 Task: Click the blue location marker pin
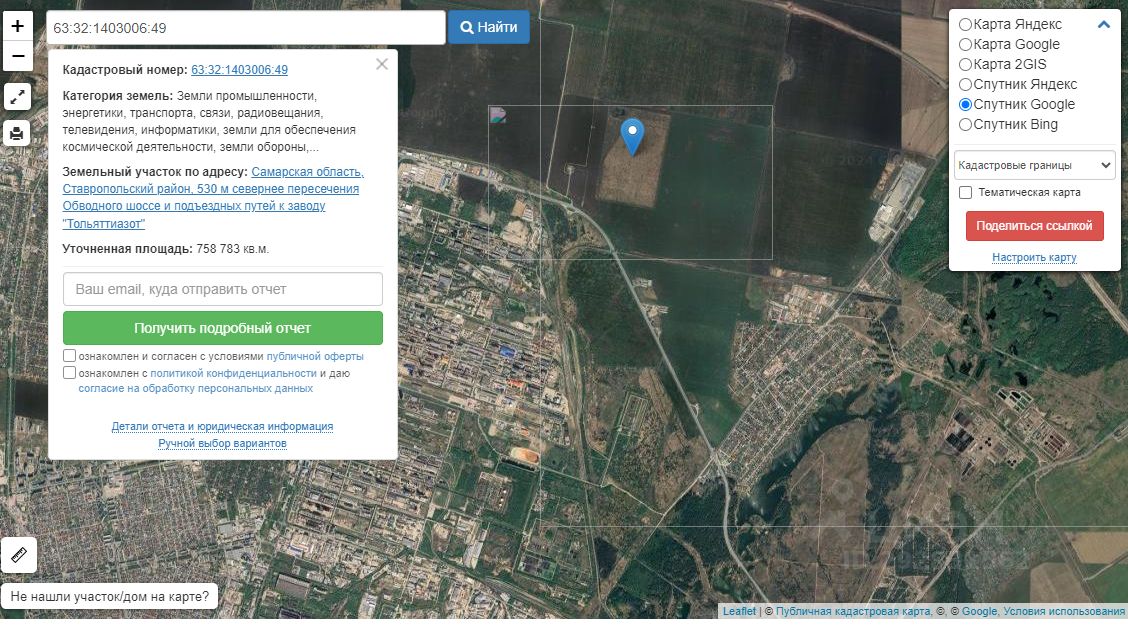[x=632, y=137]
